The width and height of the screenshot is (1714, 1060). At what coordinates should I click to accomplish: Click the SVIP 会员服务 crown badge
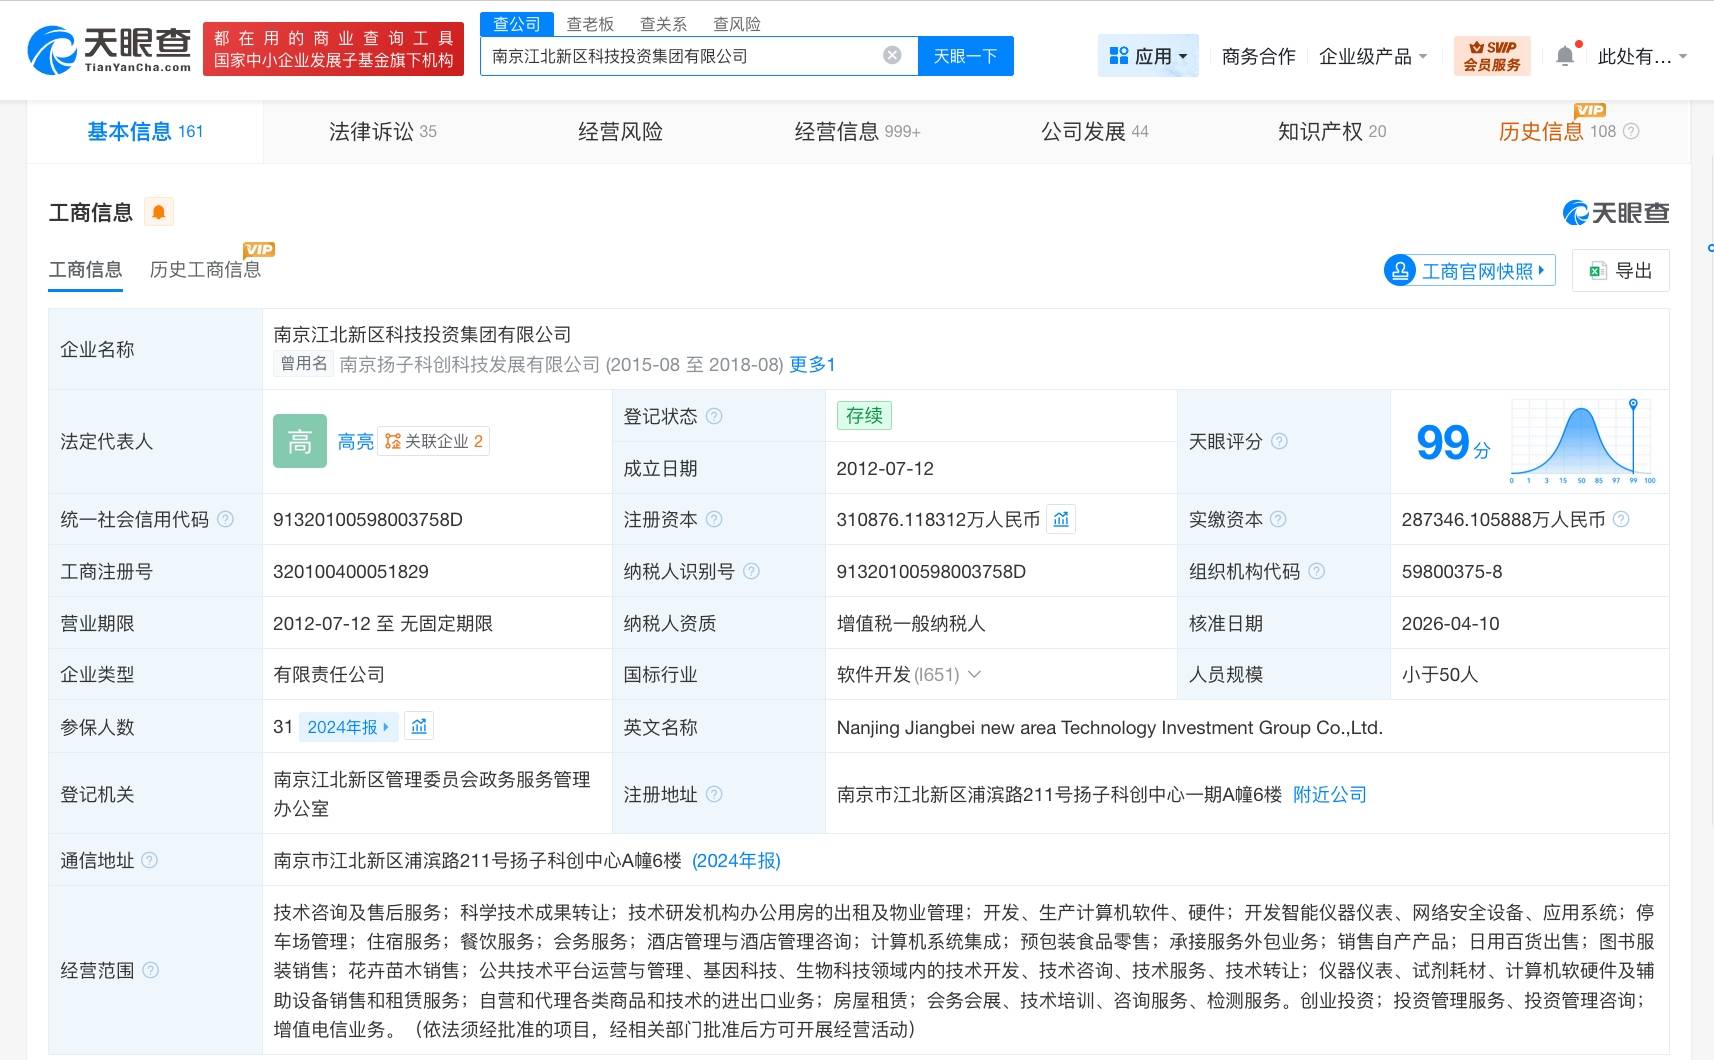(x=1492, y=55)
